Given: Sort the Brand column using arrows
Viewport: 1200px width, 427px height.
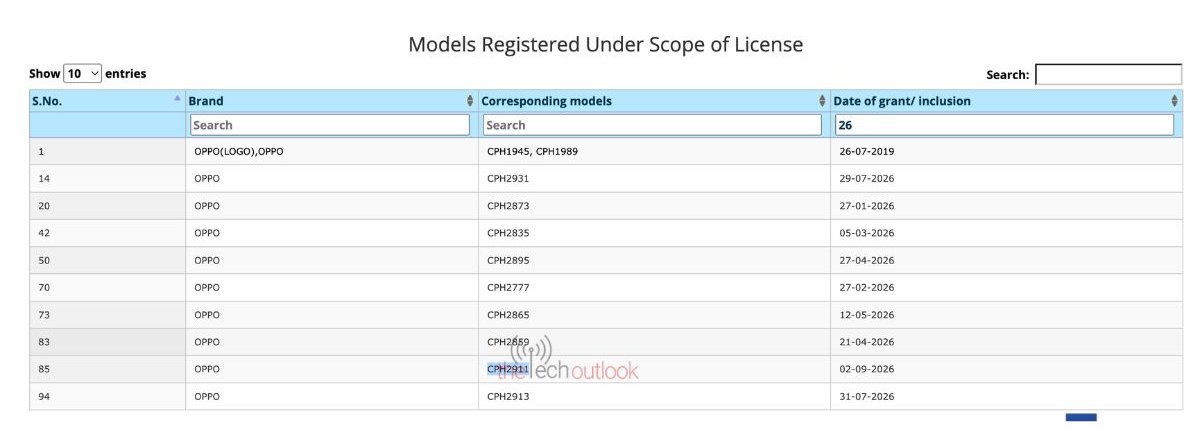Looking at the screenshot, I should [x=470, y=101].
